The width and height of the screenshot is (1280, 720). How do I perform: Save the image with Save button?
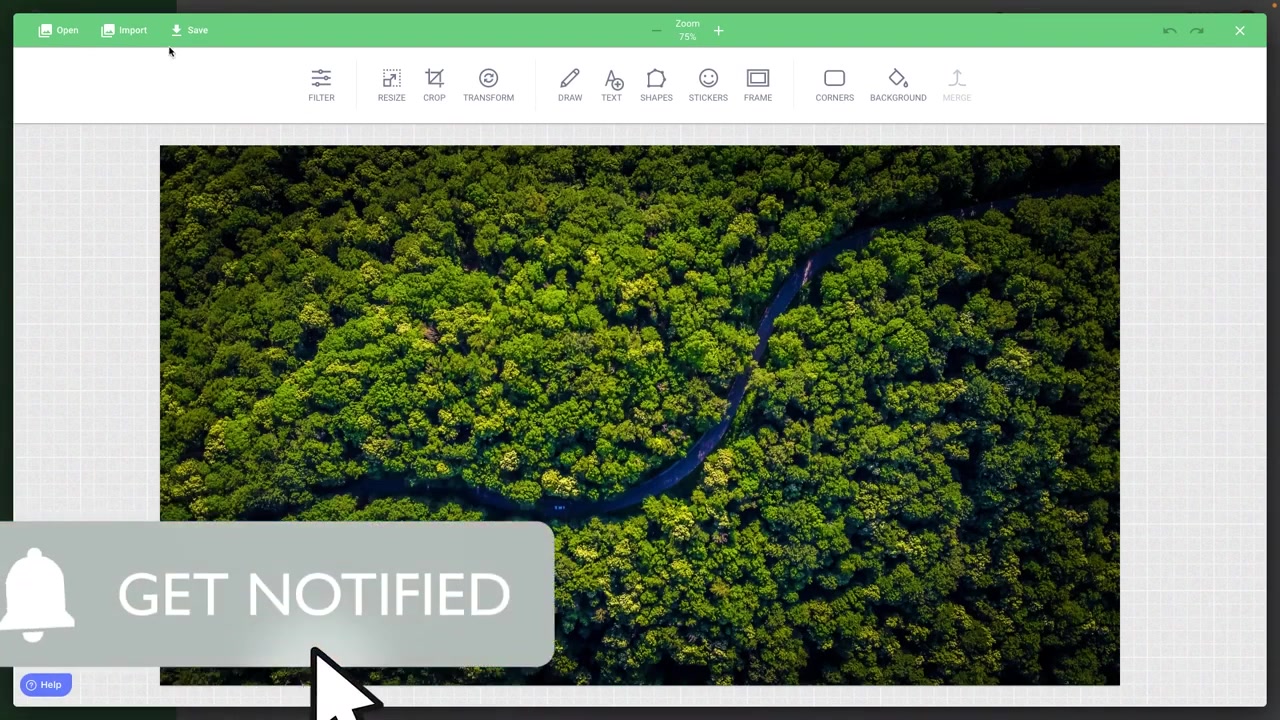click(189, 30)
